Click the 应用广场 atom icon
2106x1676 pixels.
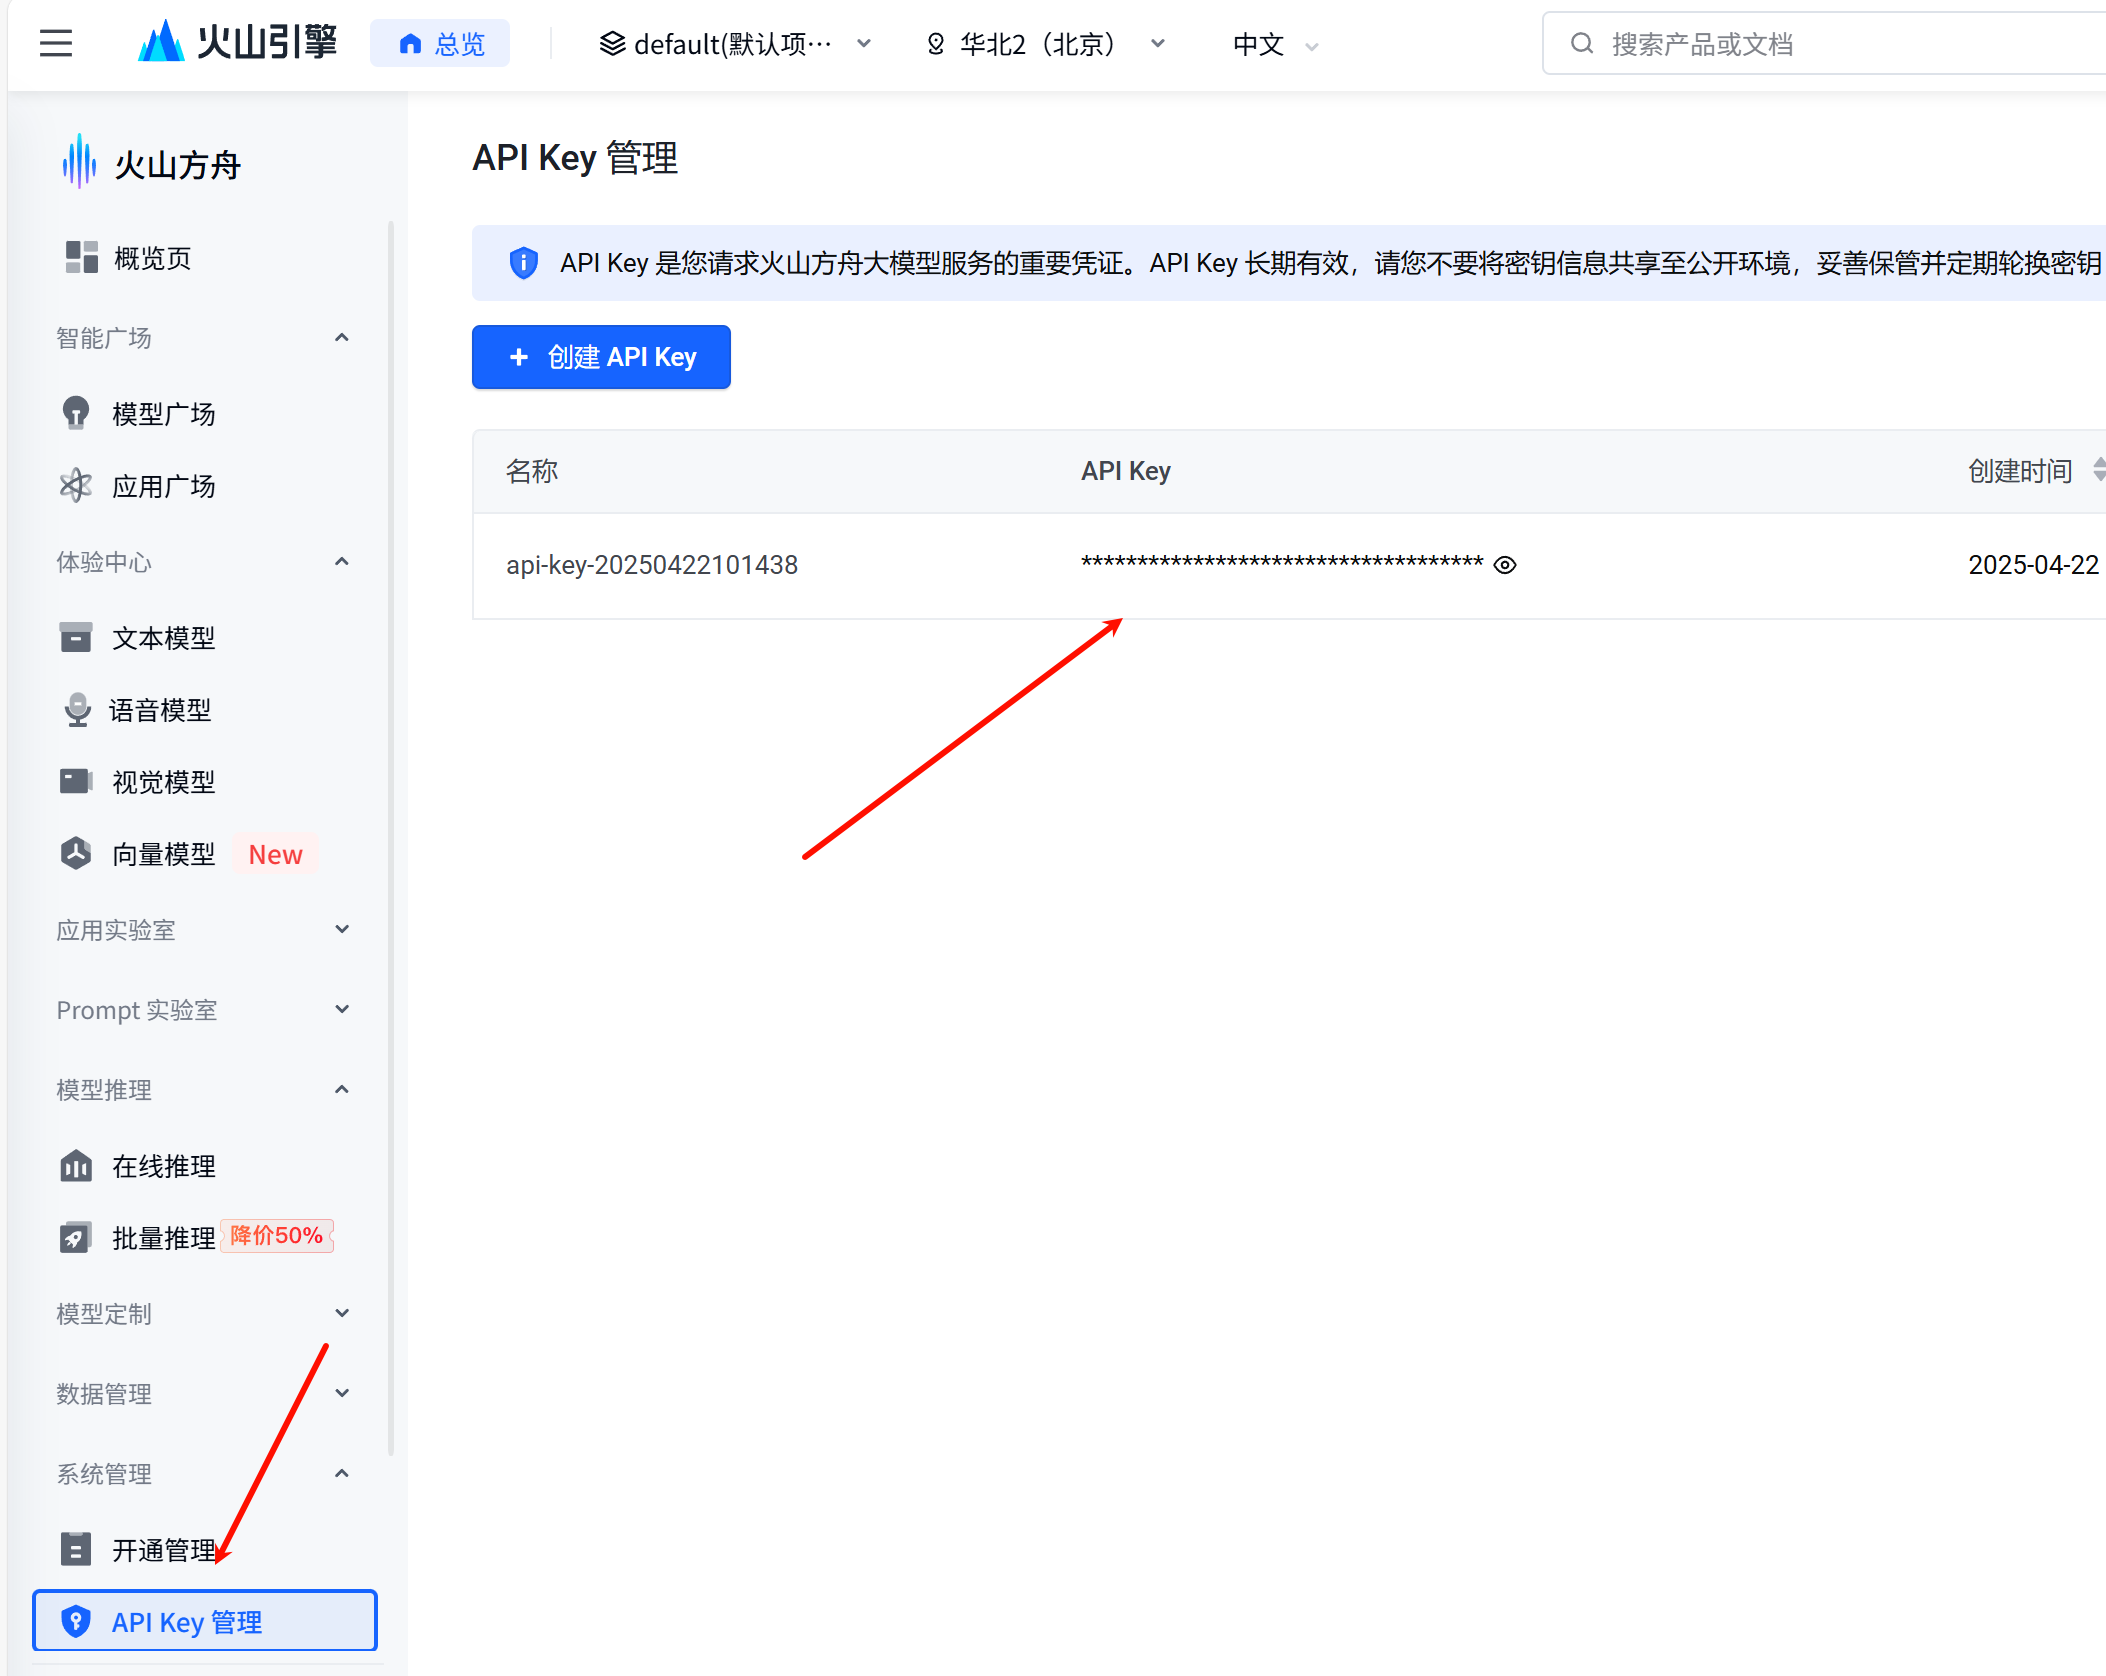(76, 486)
